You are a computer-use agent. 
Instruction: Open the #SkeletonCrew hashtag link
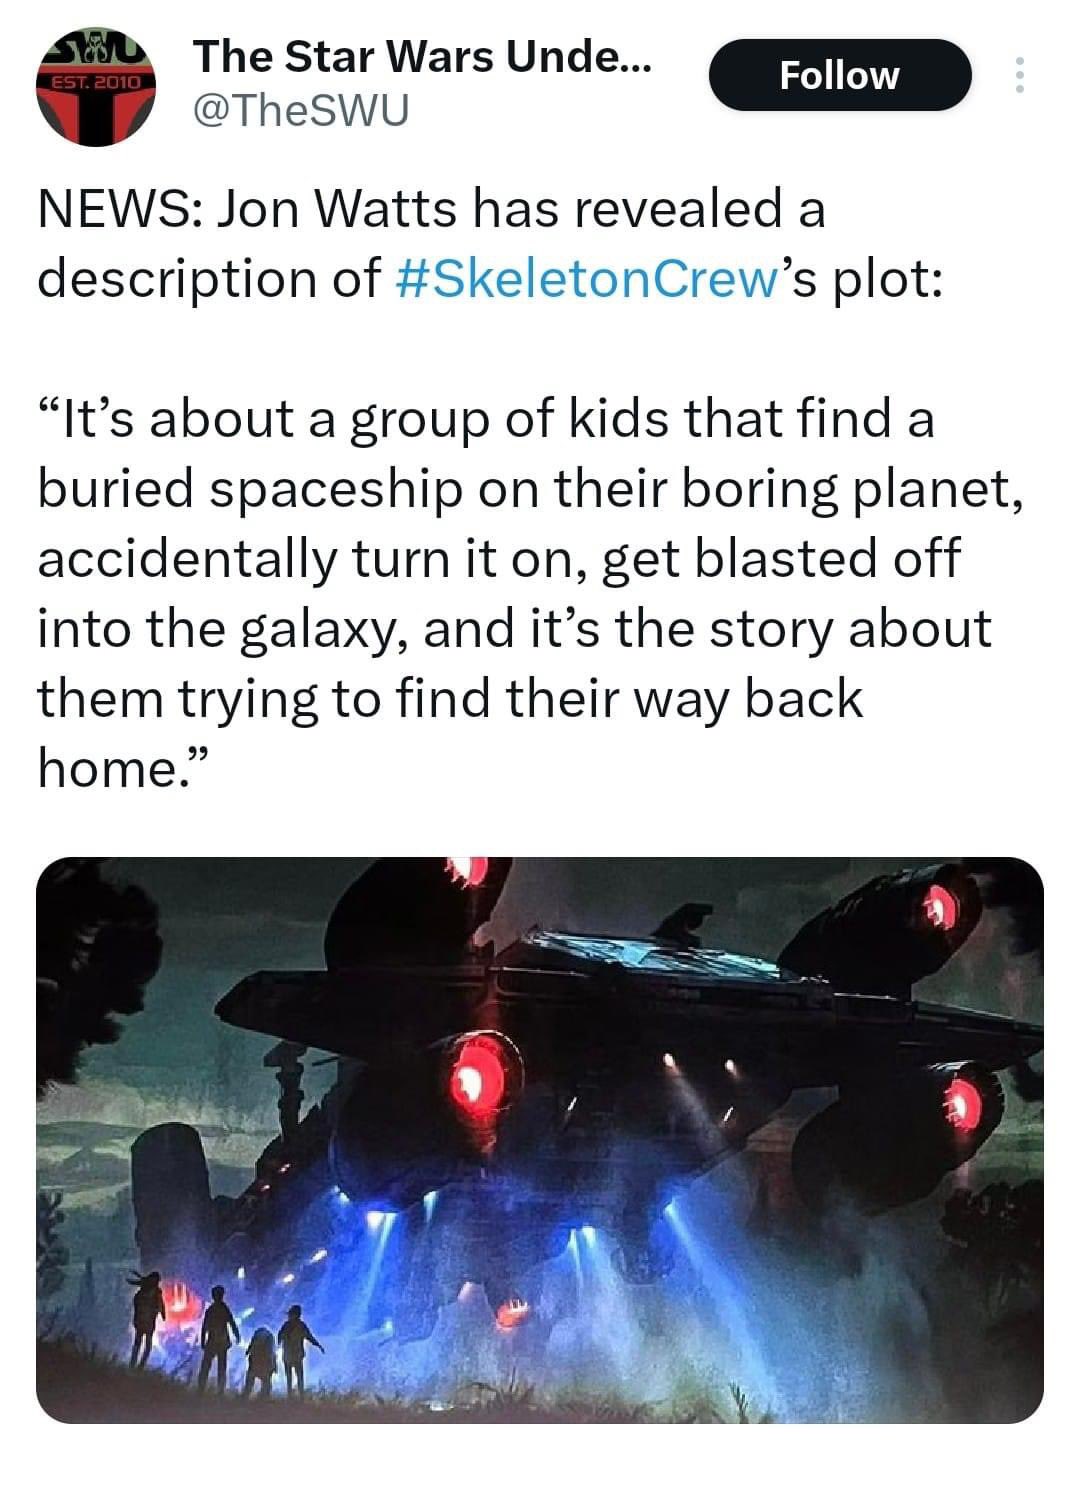click(580, 277)
